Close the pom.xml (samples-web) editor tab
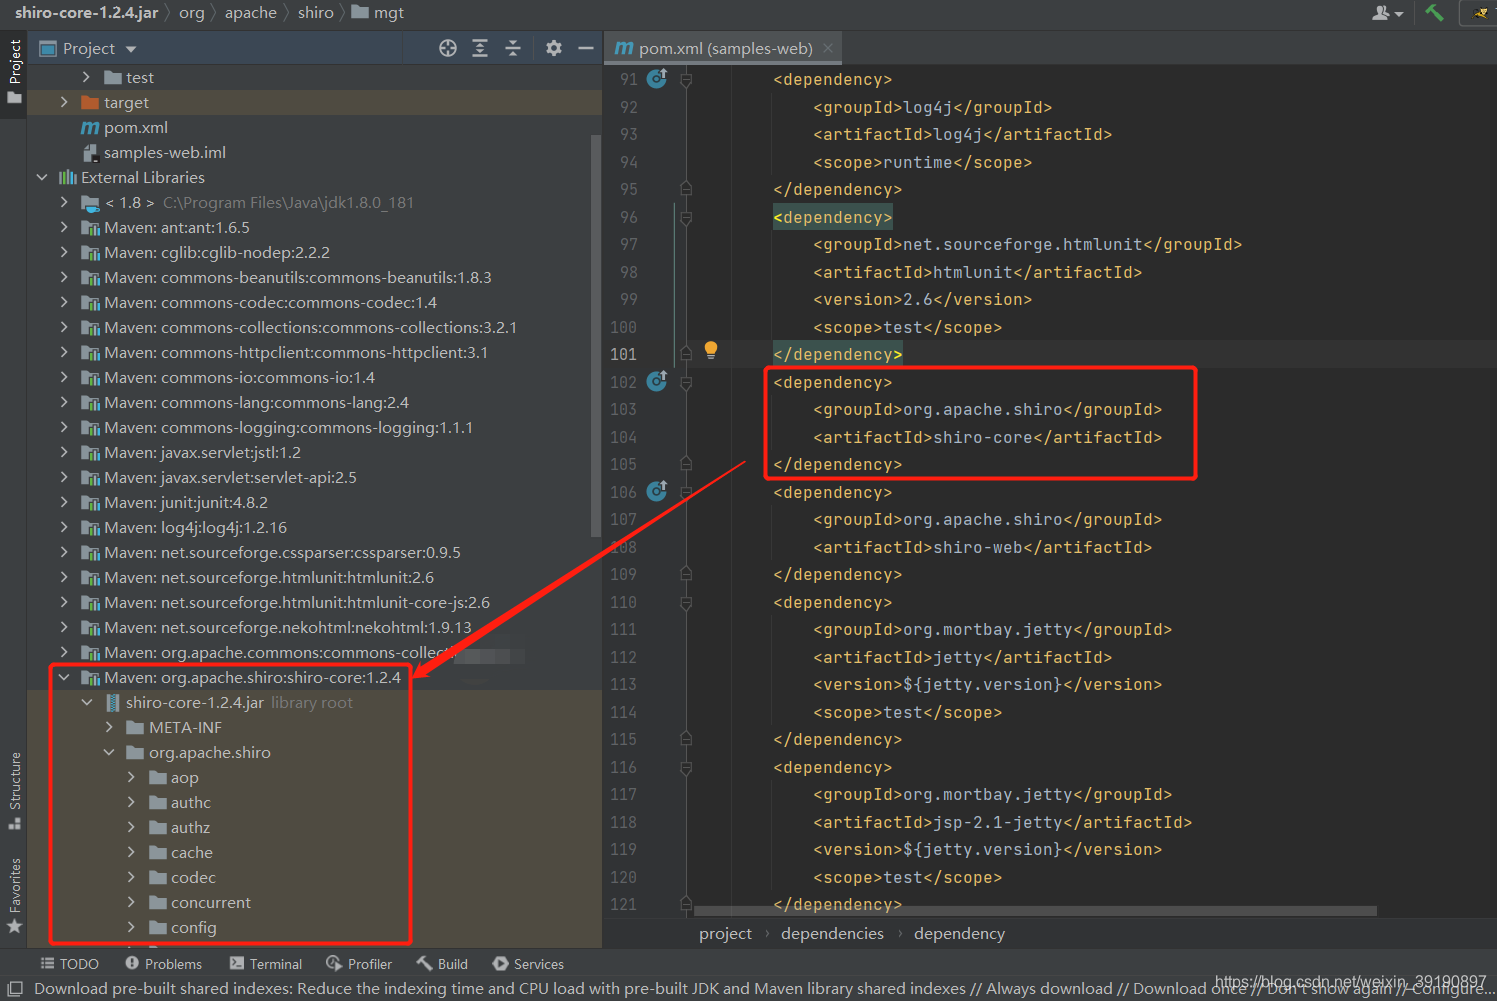 [x=828, y=48]
